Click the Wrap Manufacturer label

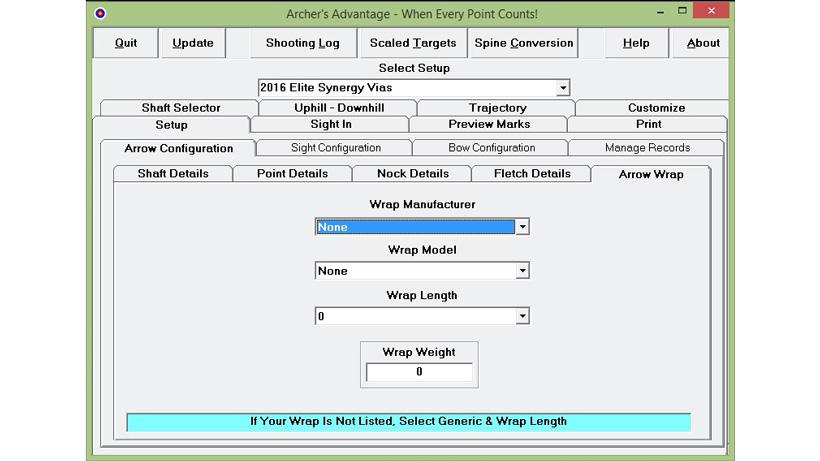click(x=422, y=204)
